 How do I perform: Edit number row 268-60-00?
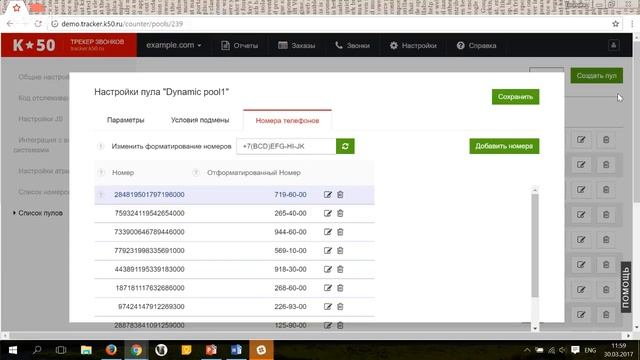click(x=327, y=288)
